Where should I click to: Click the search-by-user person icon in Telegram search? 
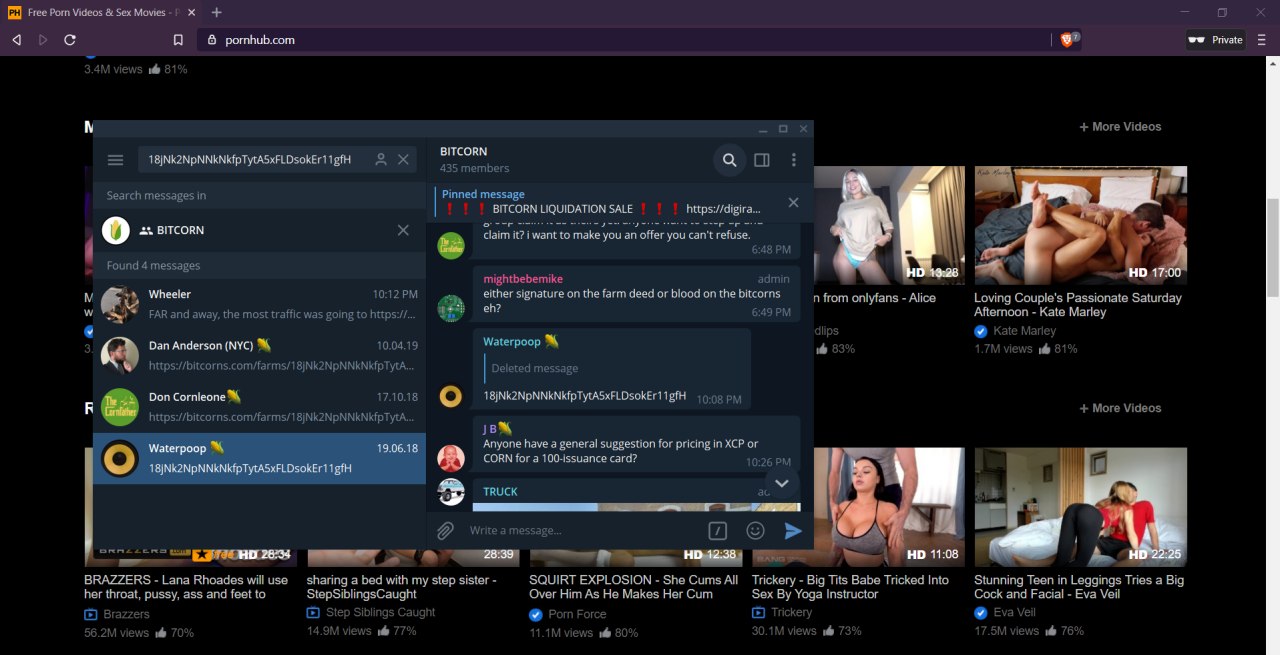[381, 160]
